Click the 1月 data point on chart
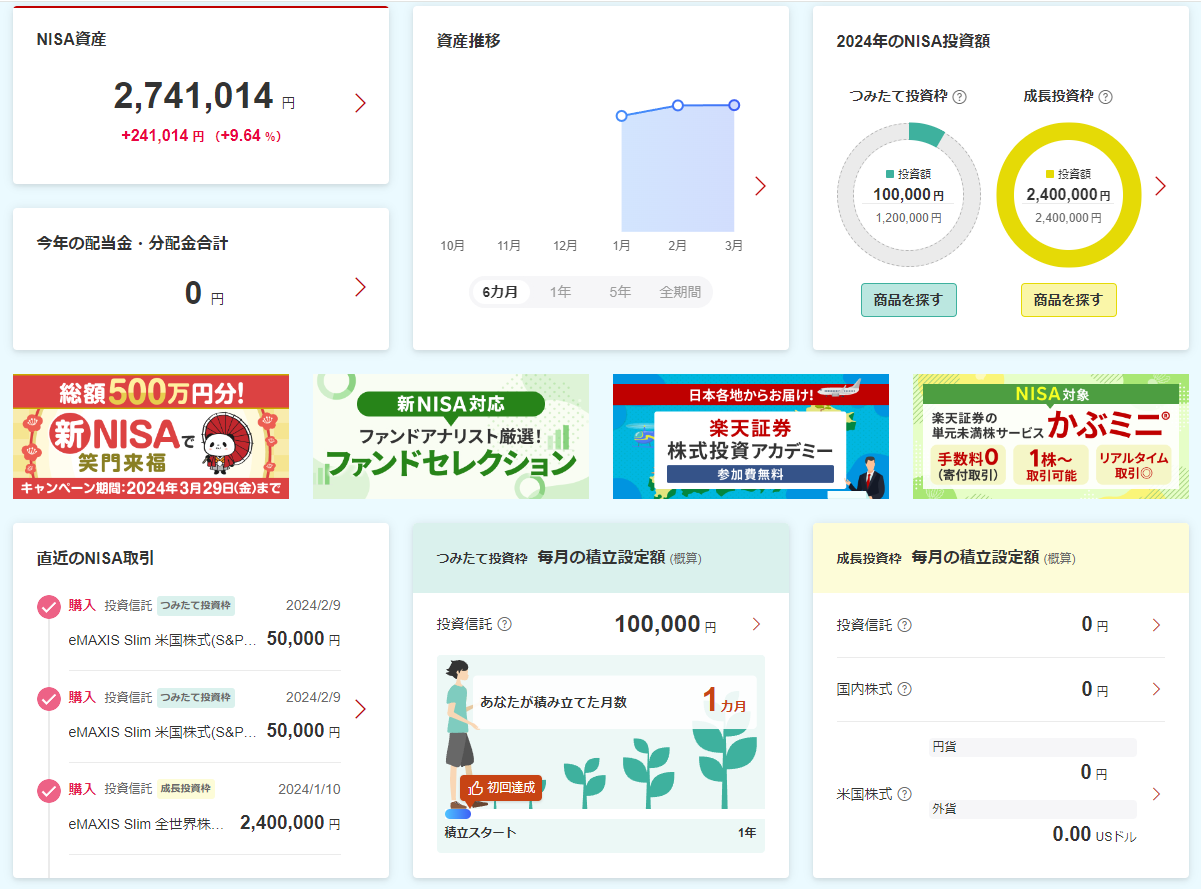 (x=621, y=116)
